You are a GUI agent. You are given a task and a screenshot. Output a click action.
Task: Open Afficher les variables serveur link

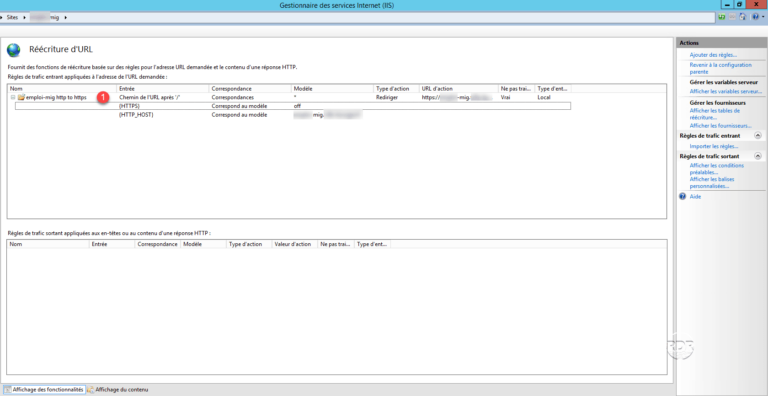725,92
